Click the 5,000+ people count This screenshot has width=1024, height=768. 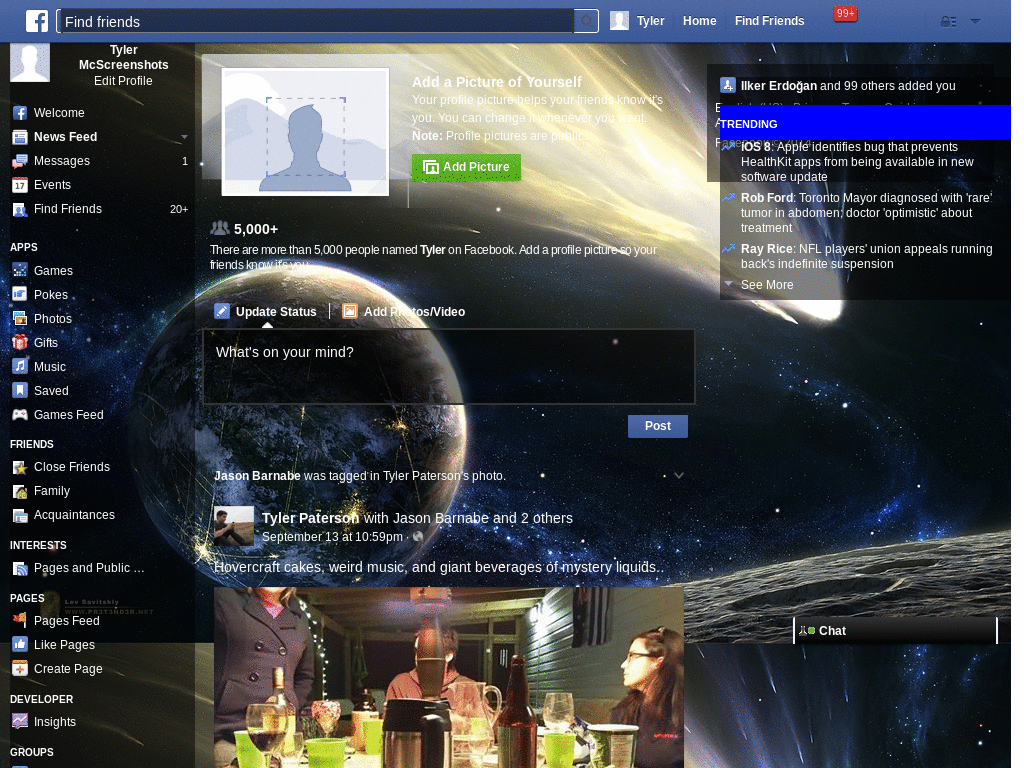pyautogui.click(x=256, y=229)
